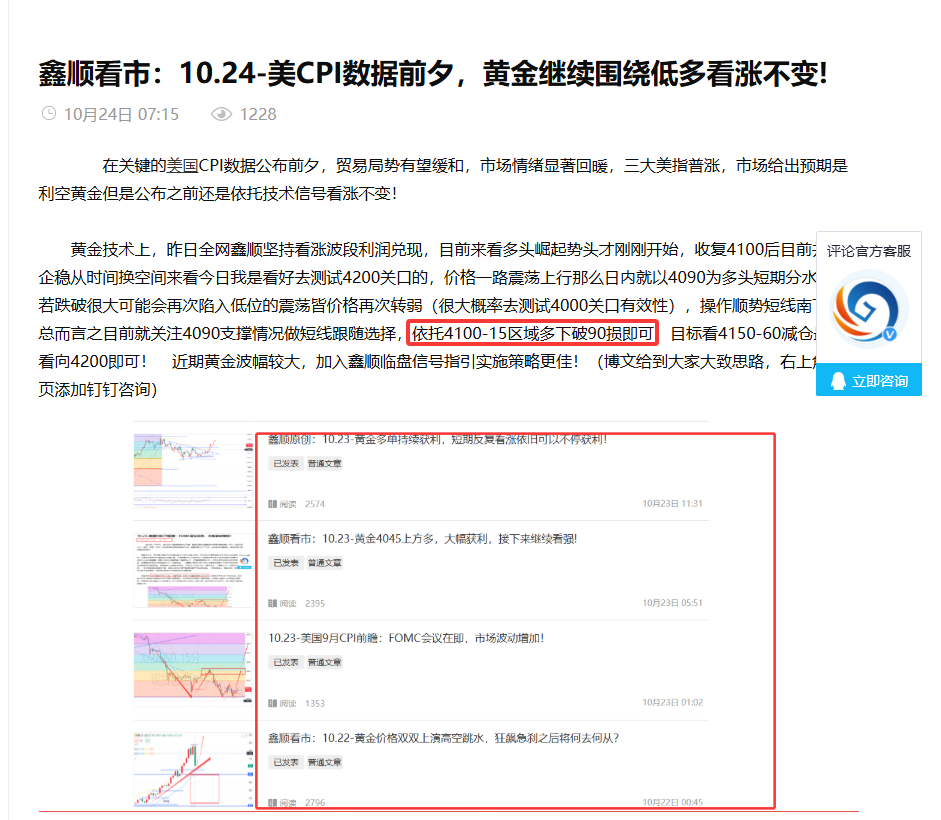Open thumbnail of 10.23-黄金多单持续获利 article

pyautogui.click(x=193, y=471)
